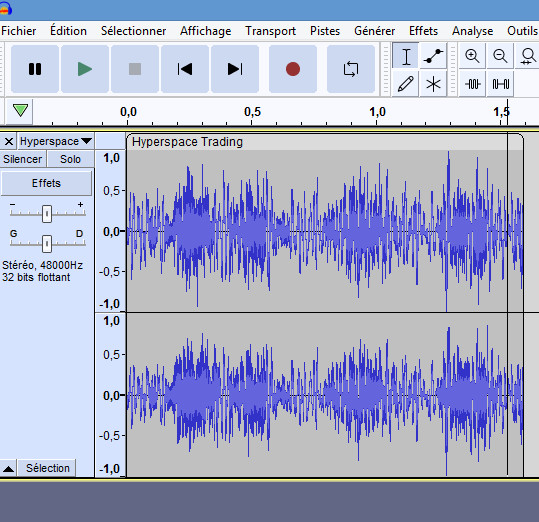Select the Multi-tool asterisk icon
The width and height of the screenshot is (539, 522).
click(433, 84)
